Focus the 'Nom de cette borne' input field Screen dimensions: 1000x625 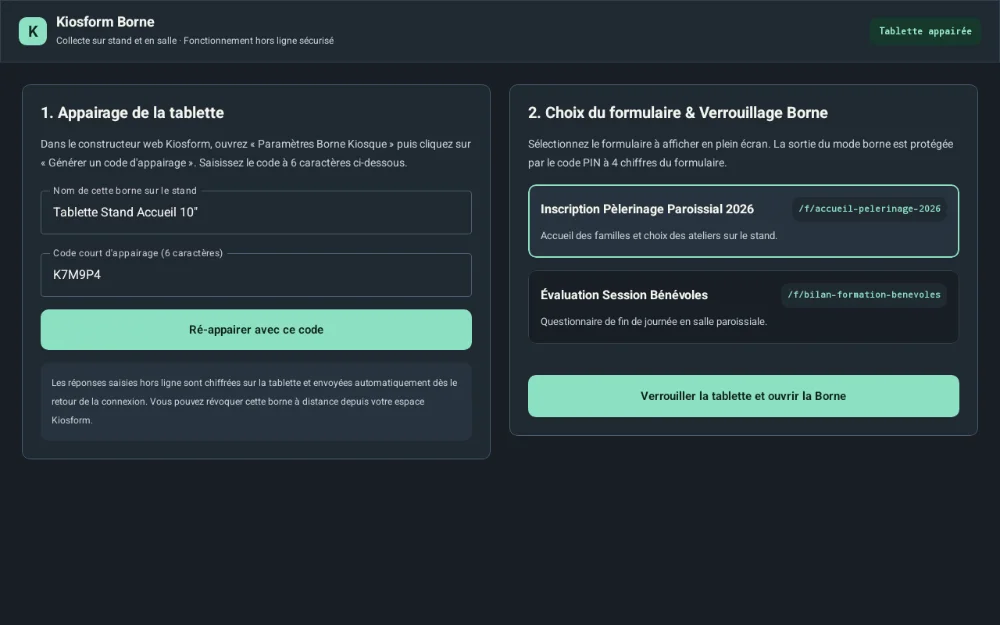click(256, 212)
